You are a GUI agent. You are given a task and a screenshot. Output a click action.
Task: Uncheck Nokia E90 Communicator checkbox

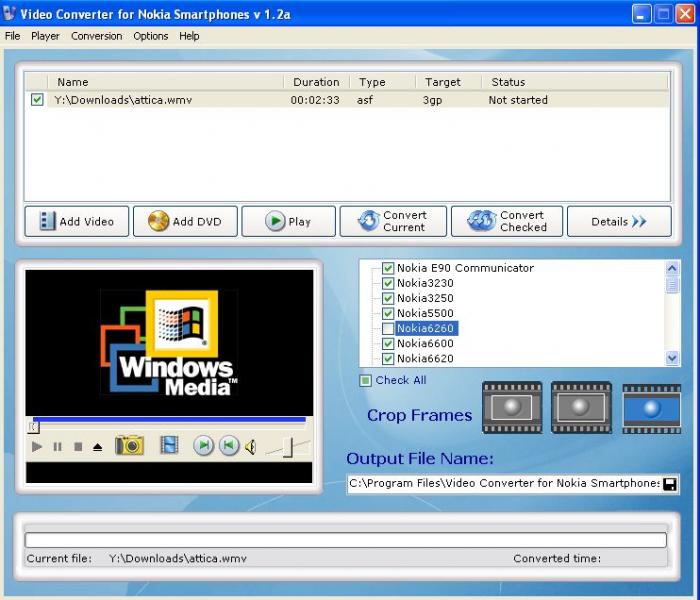coord(388,268)
